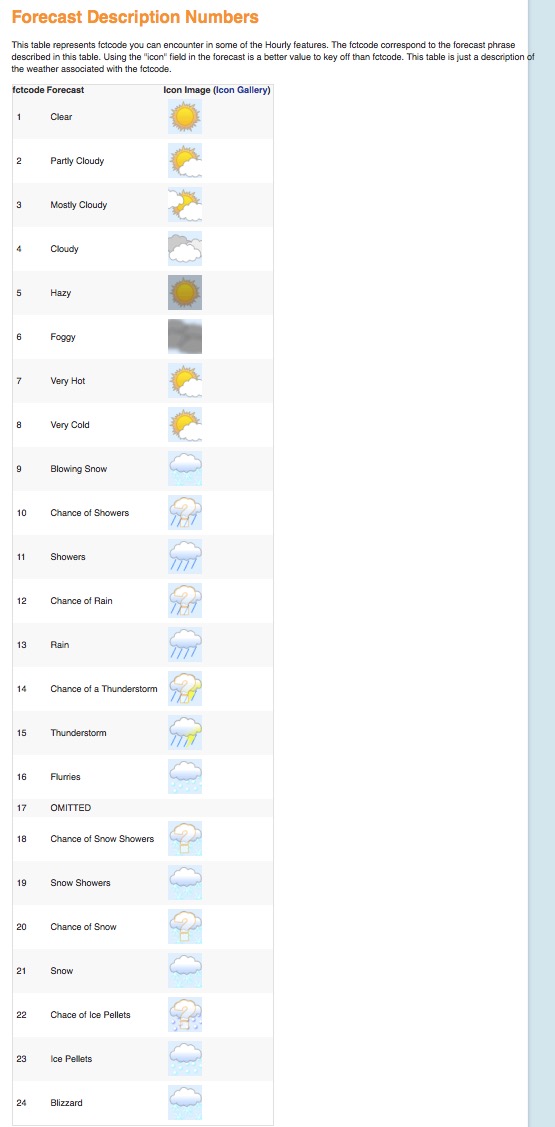Select the 'Showers' text in row 11

[x=68, y=556]
